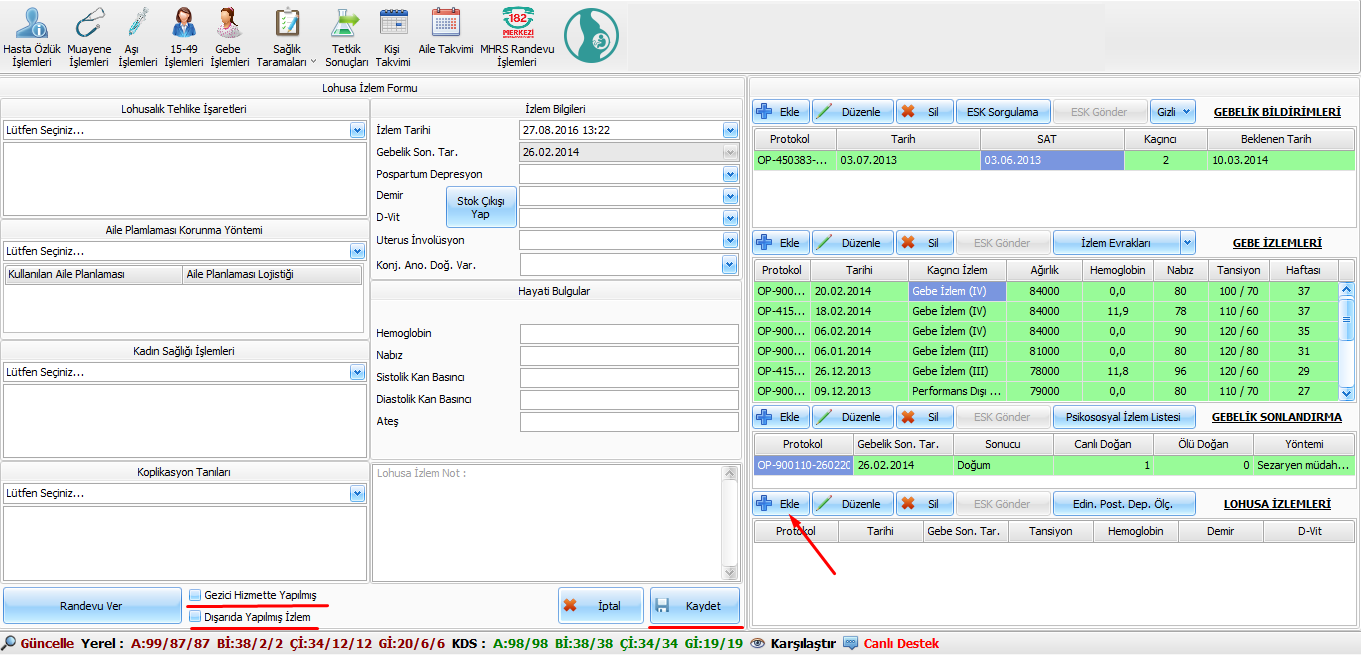
Task: Open Tetkik Sonuçları flask icon
Action: click(x=346, y=24)
